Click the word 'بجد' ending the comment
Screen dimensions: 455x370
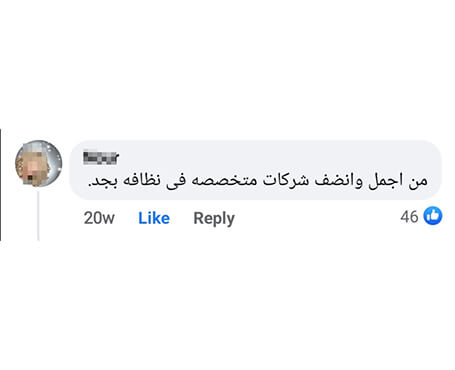pos(103,182)
